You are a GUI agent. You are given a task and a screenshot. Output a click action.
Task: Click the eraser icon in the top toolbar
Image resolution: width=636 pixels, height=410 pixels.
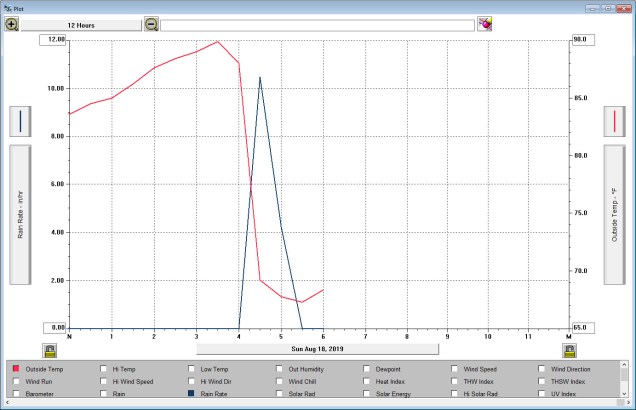485,23
